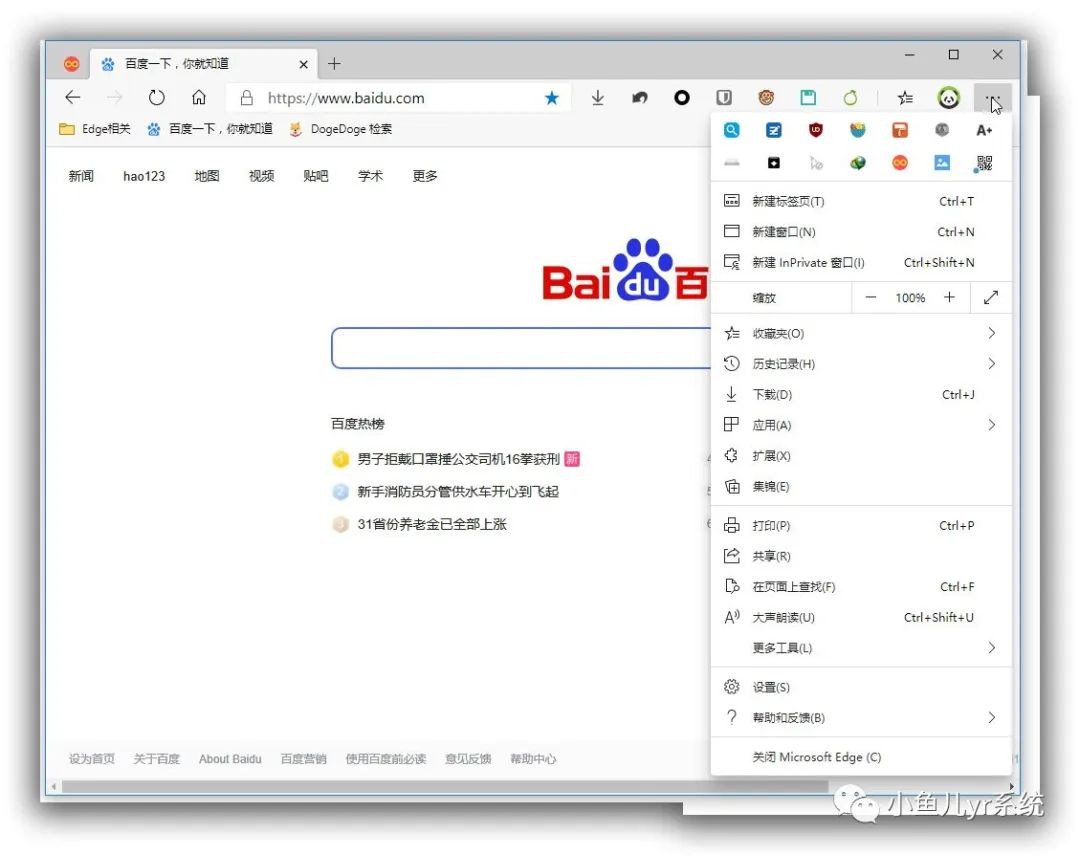Open the uBlock Origin shield extension
The image size is (1080, 855).
pos(816,130)
